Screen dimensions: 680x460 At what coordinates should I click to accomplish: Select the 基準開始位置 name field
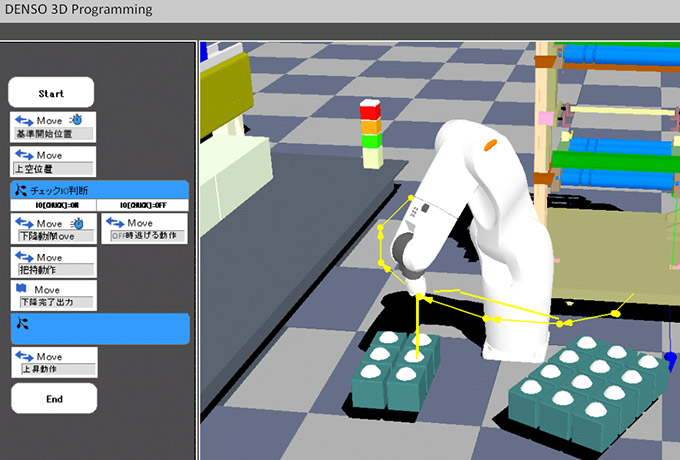(55, 132)
